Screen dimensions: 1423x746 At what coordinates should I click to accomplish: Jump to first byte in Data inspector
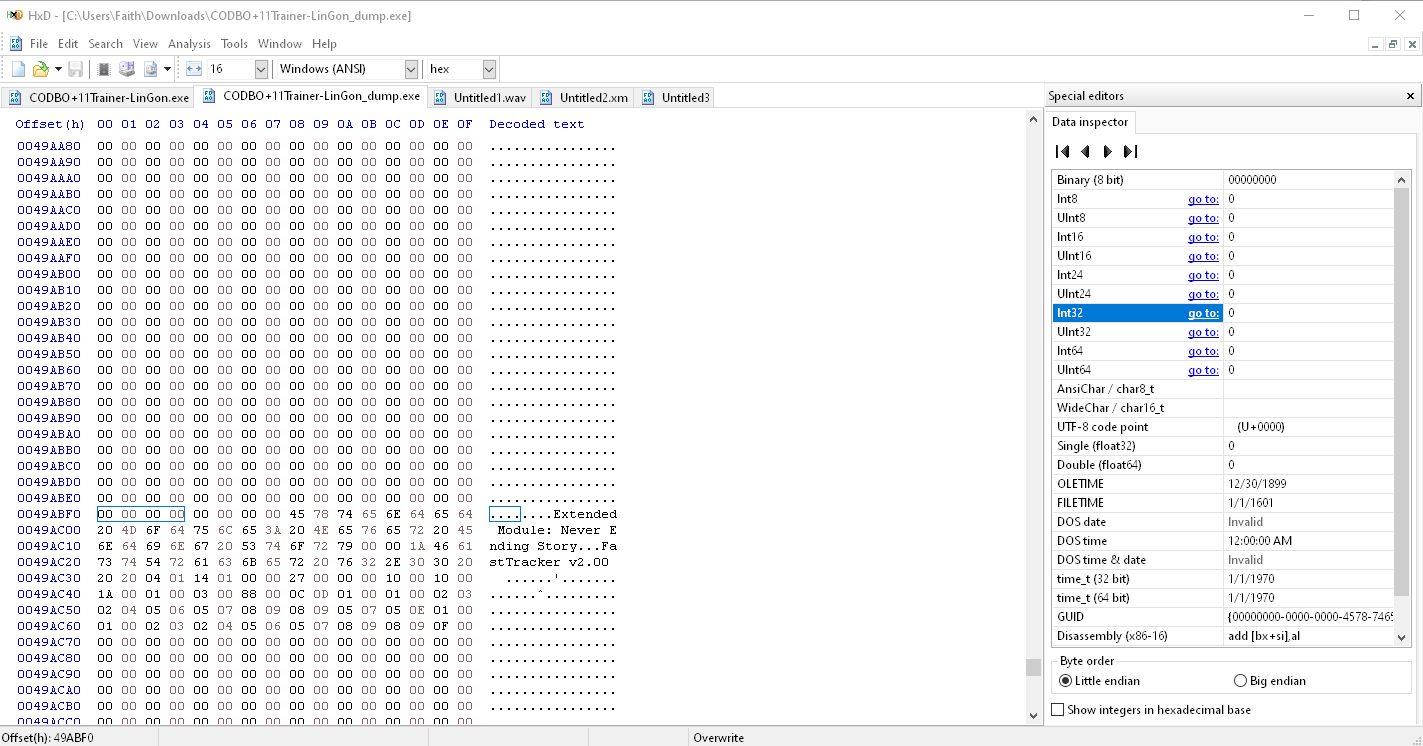click(x=1063, y=152)
